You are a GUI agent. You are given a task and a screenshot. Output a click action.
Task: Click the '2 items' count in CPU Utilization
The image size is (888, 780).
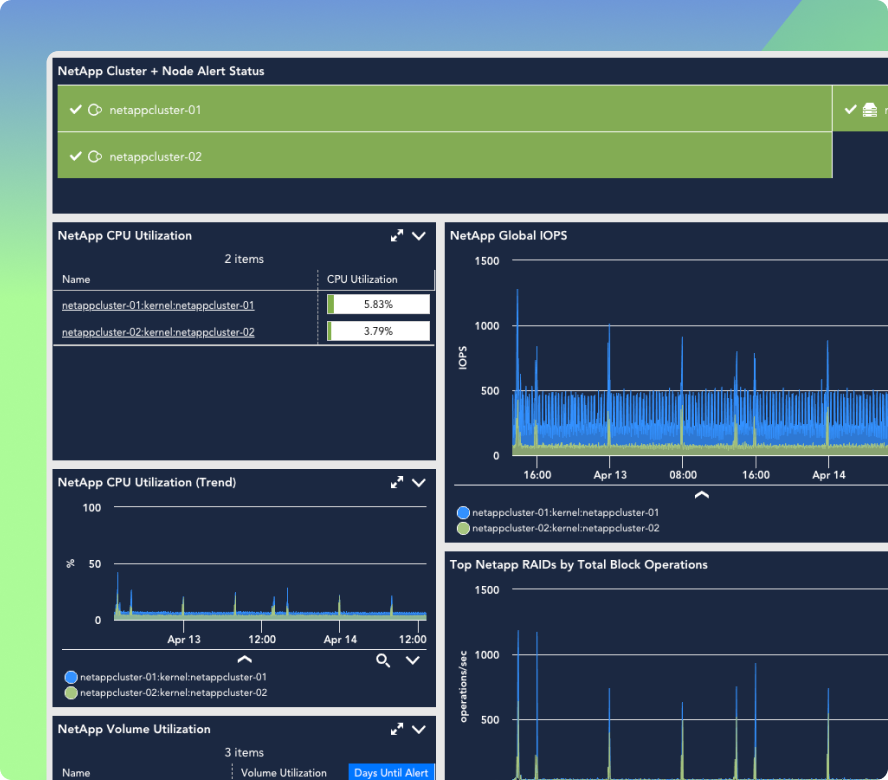(244, 259)
